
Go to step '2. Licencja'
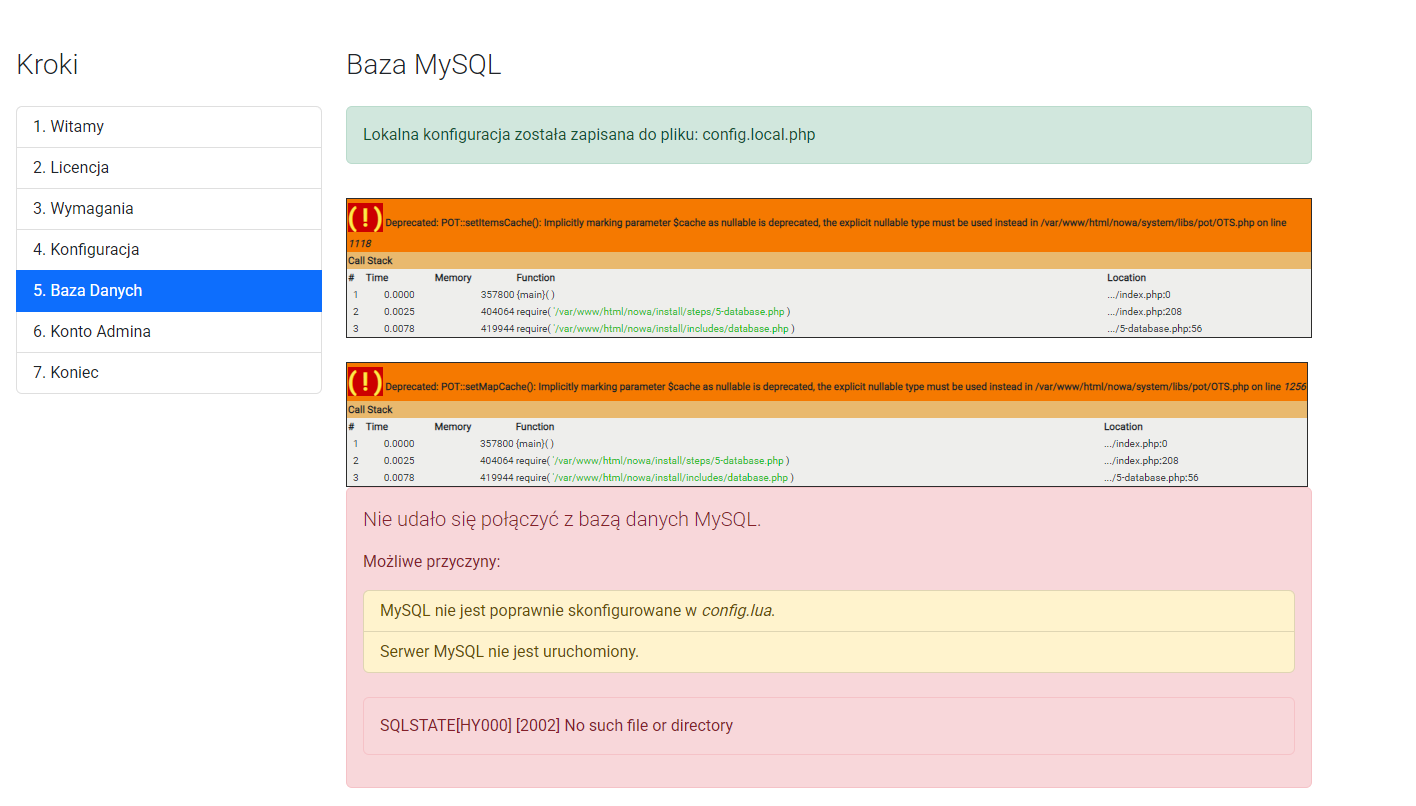(x=169, y=168)
